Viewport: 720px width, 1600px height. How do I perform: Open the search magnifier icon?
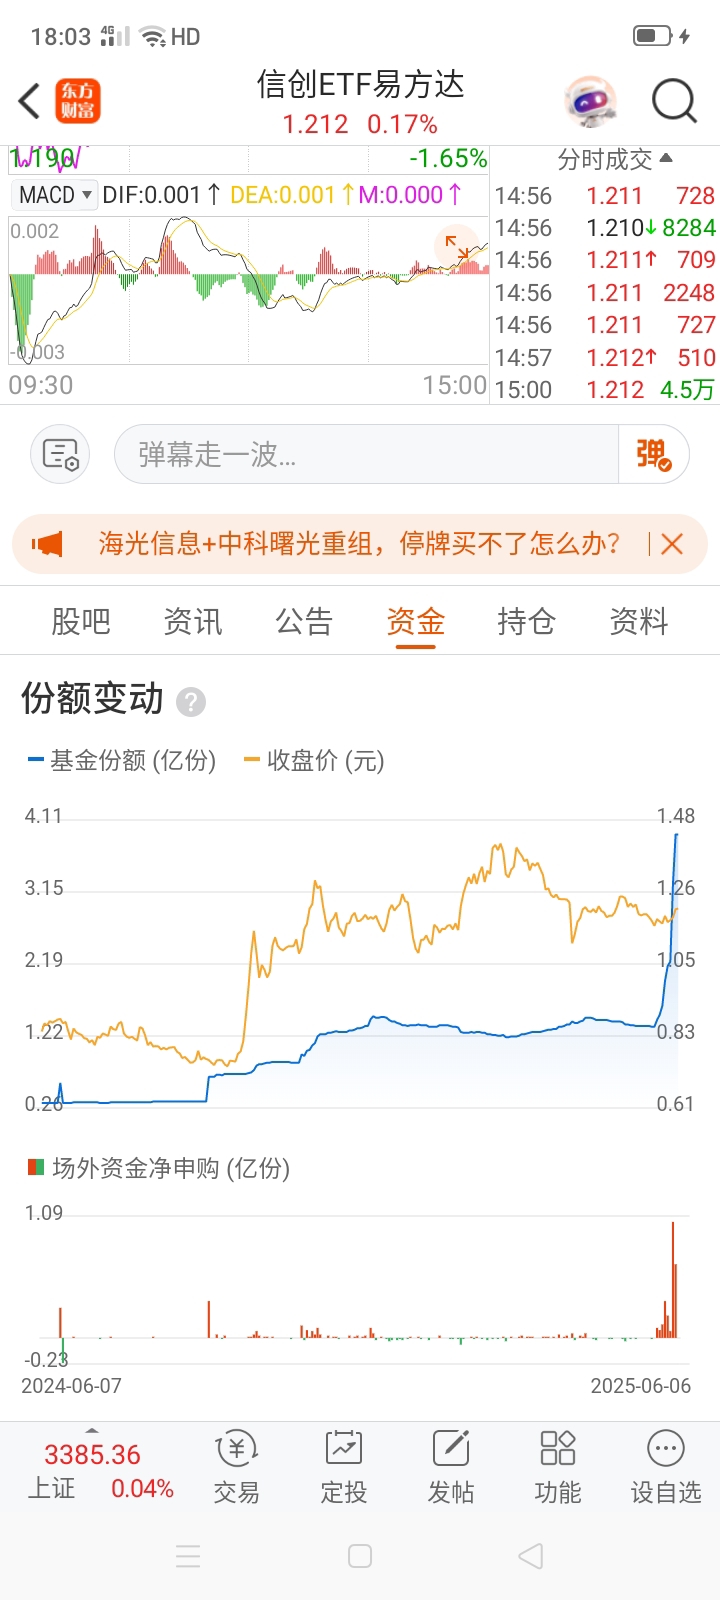tap(674, 101)
